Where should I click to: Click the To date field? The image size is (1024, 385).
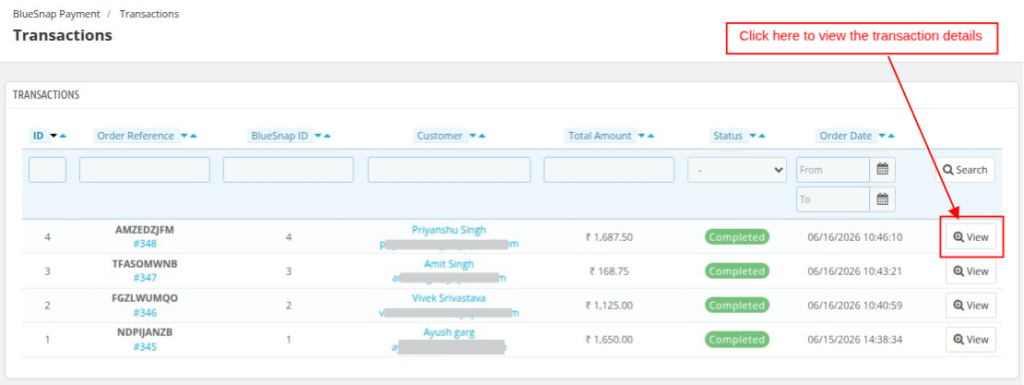(x=833, y=199)
